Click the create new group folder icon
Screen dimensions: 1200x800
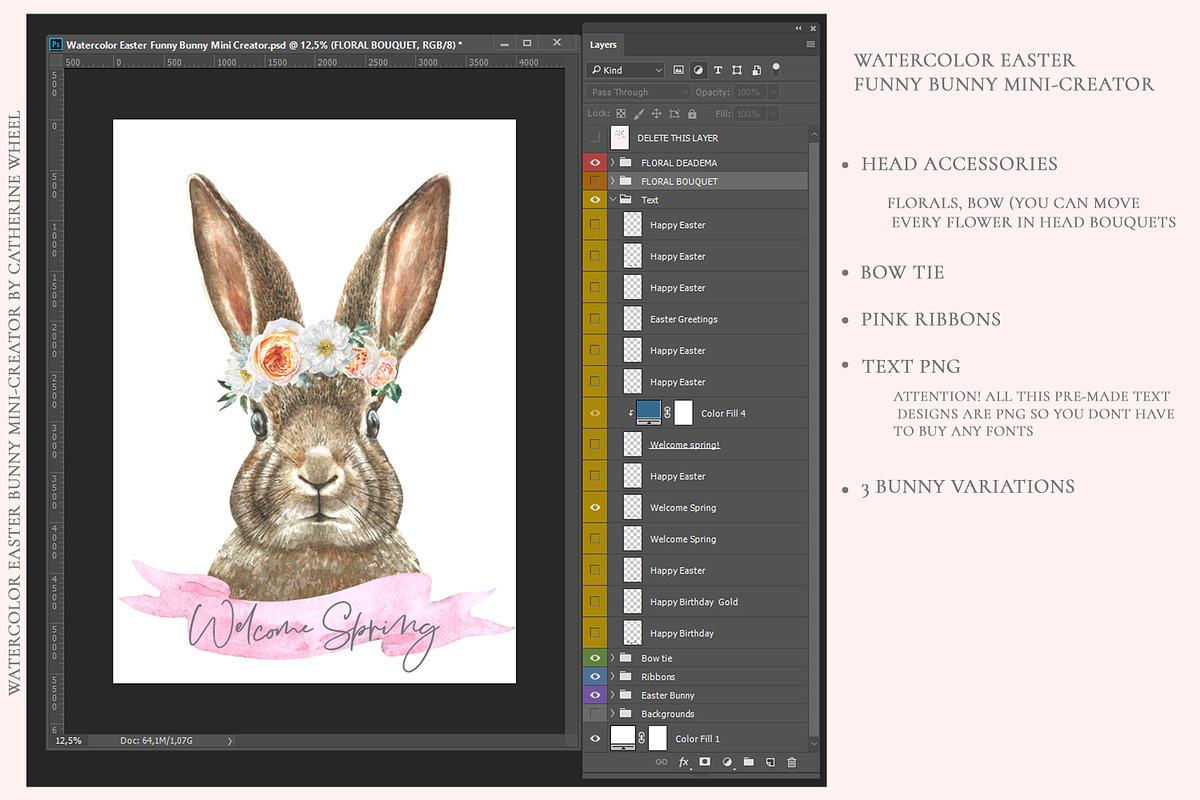(749, 762)
